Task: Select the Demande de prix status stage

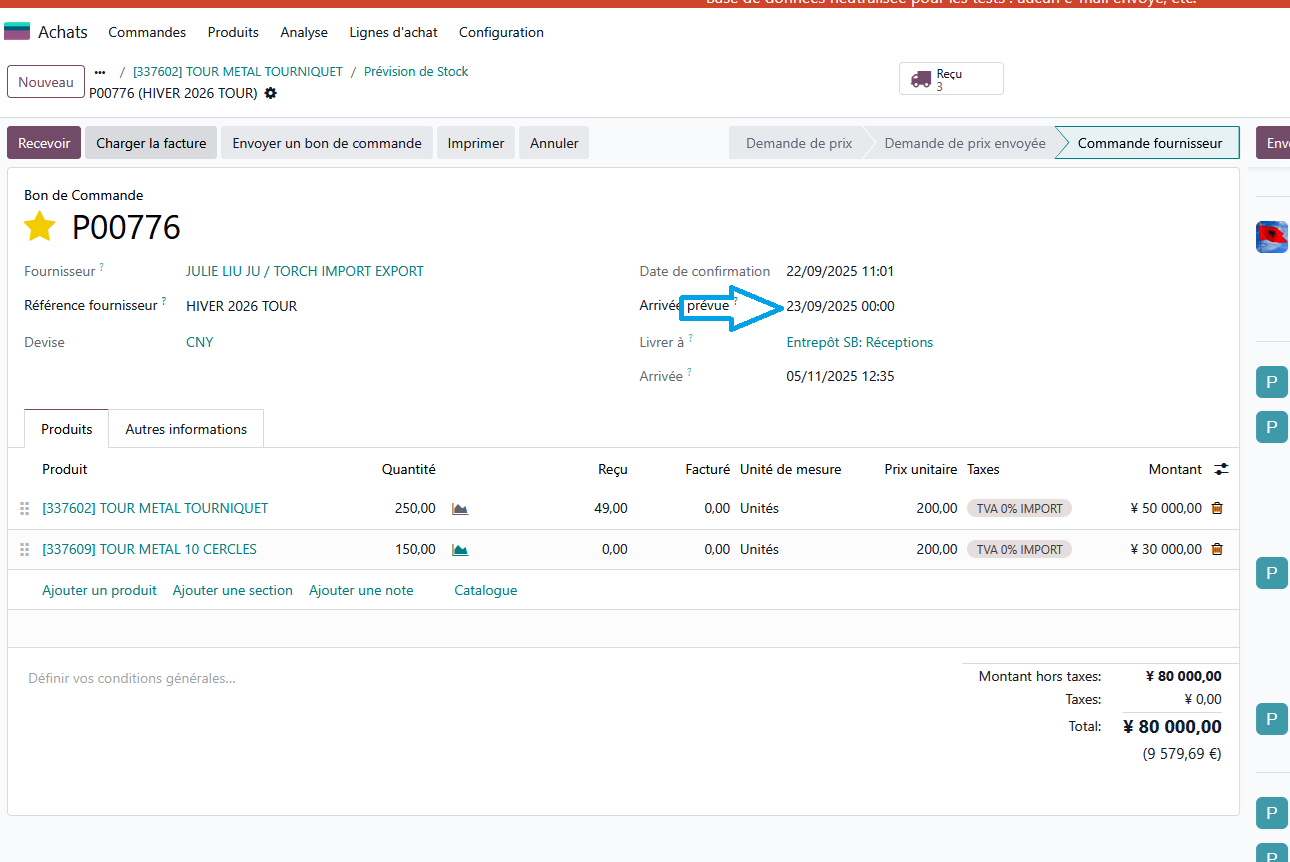Action: [x=798, y=143]
